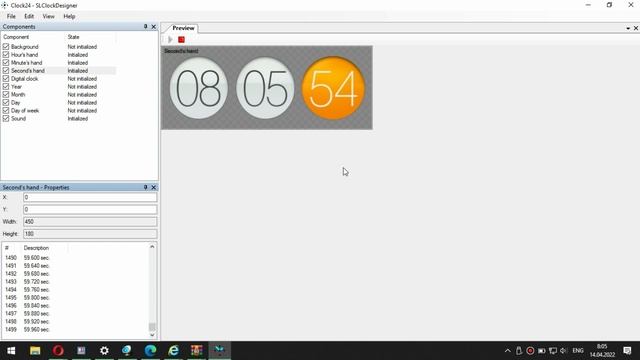640x360 pixels.
Task: Switch to the Preview tab
Action: (183, 28)
